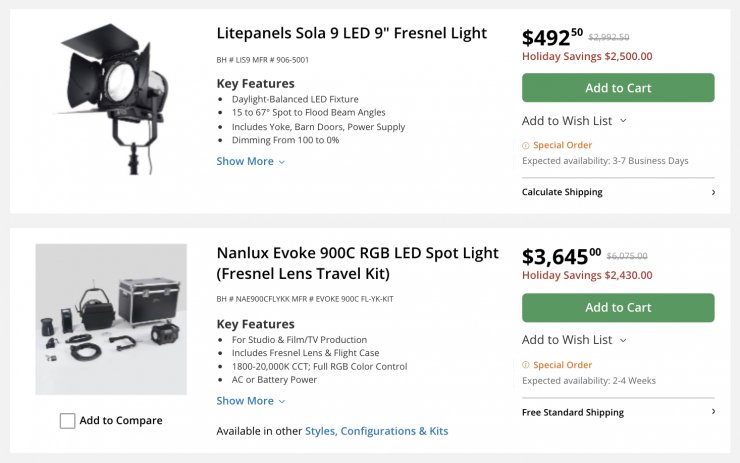Check the Add to Compare checkbox
This screenshot has height=463, width=740.
pos(68,421)
